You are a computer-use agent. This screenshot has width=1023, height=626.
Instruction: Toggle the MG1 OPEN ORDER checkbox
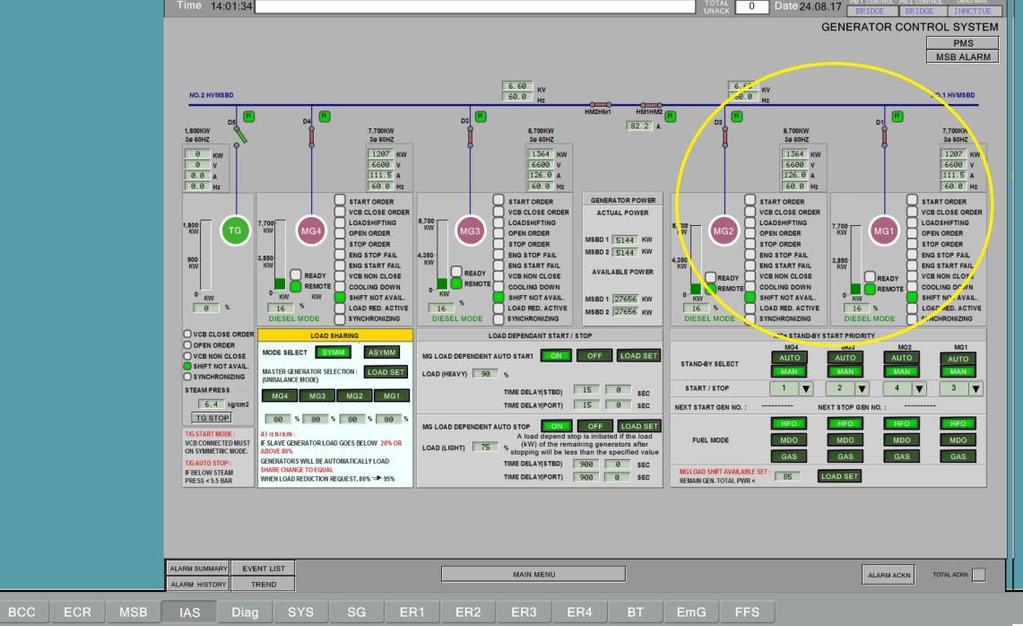click(x=912, y=232)
